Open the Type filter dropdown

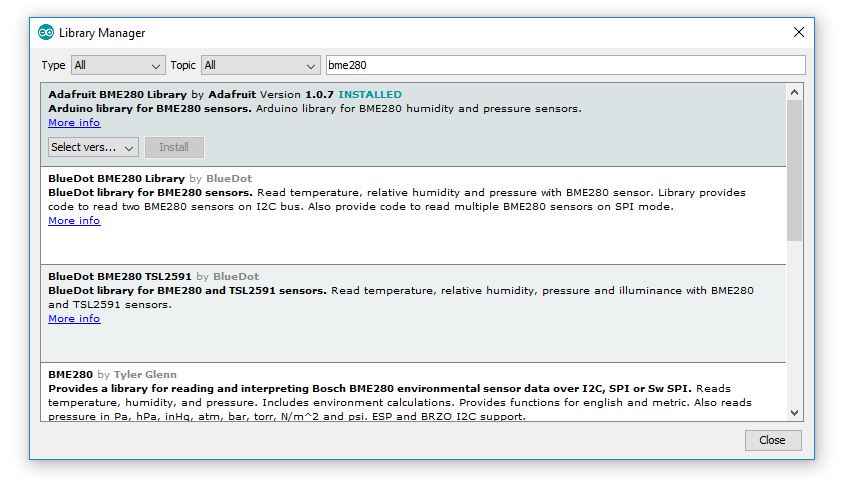point(118,65)
